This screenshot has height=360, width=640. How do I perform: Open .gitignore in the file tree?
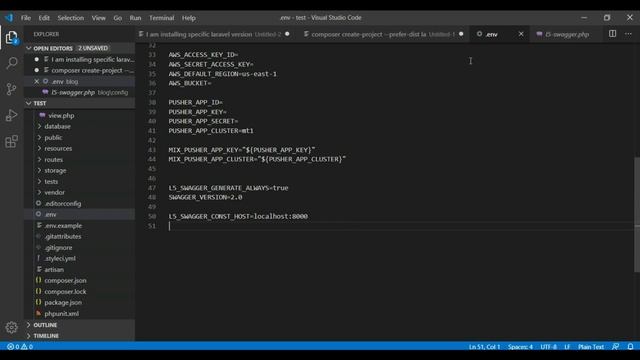coord(58,247)
